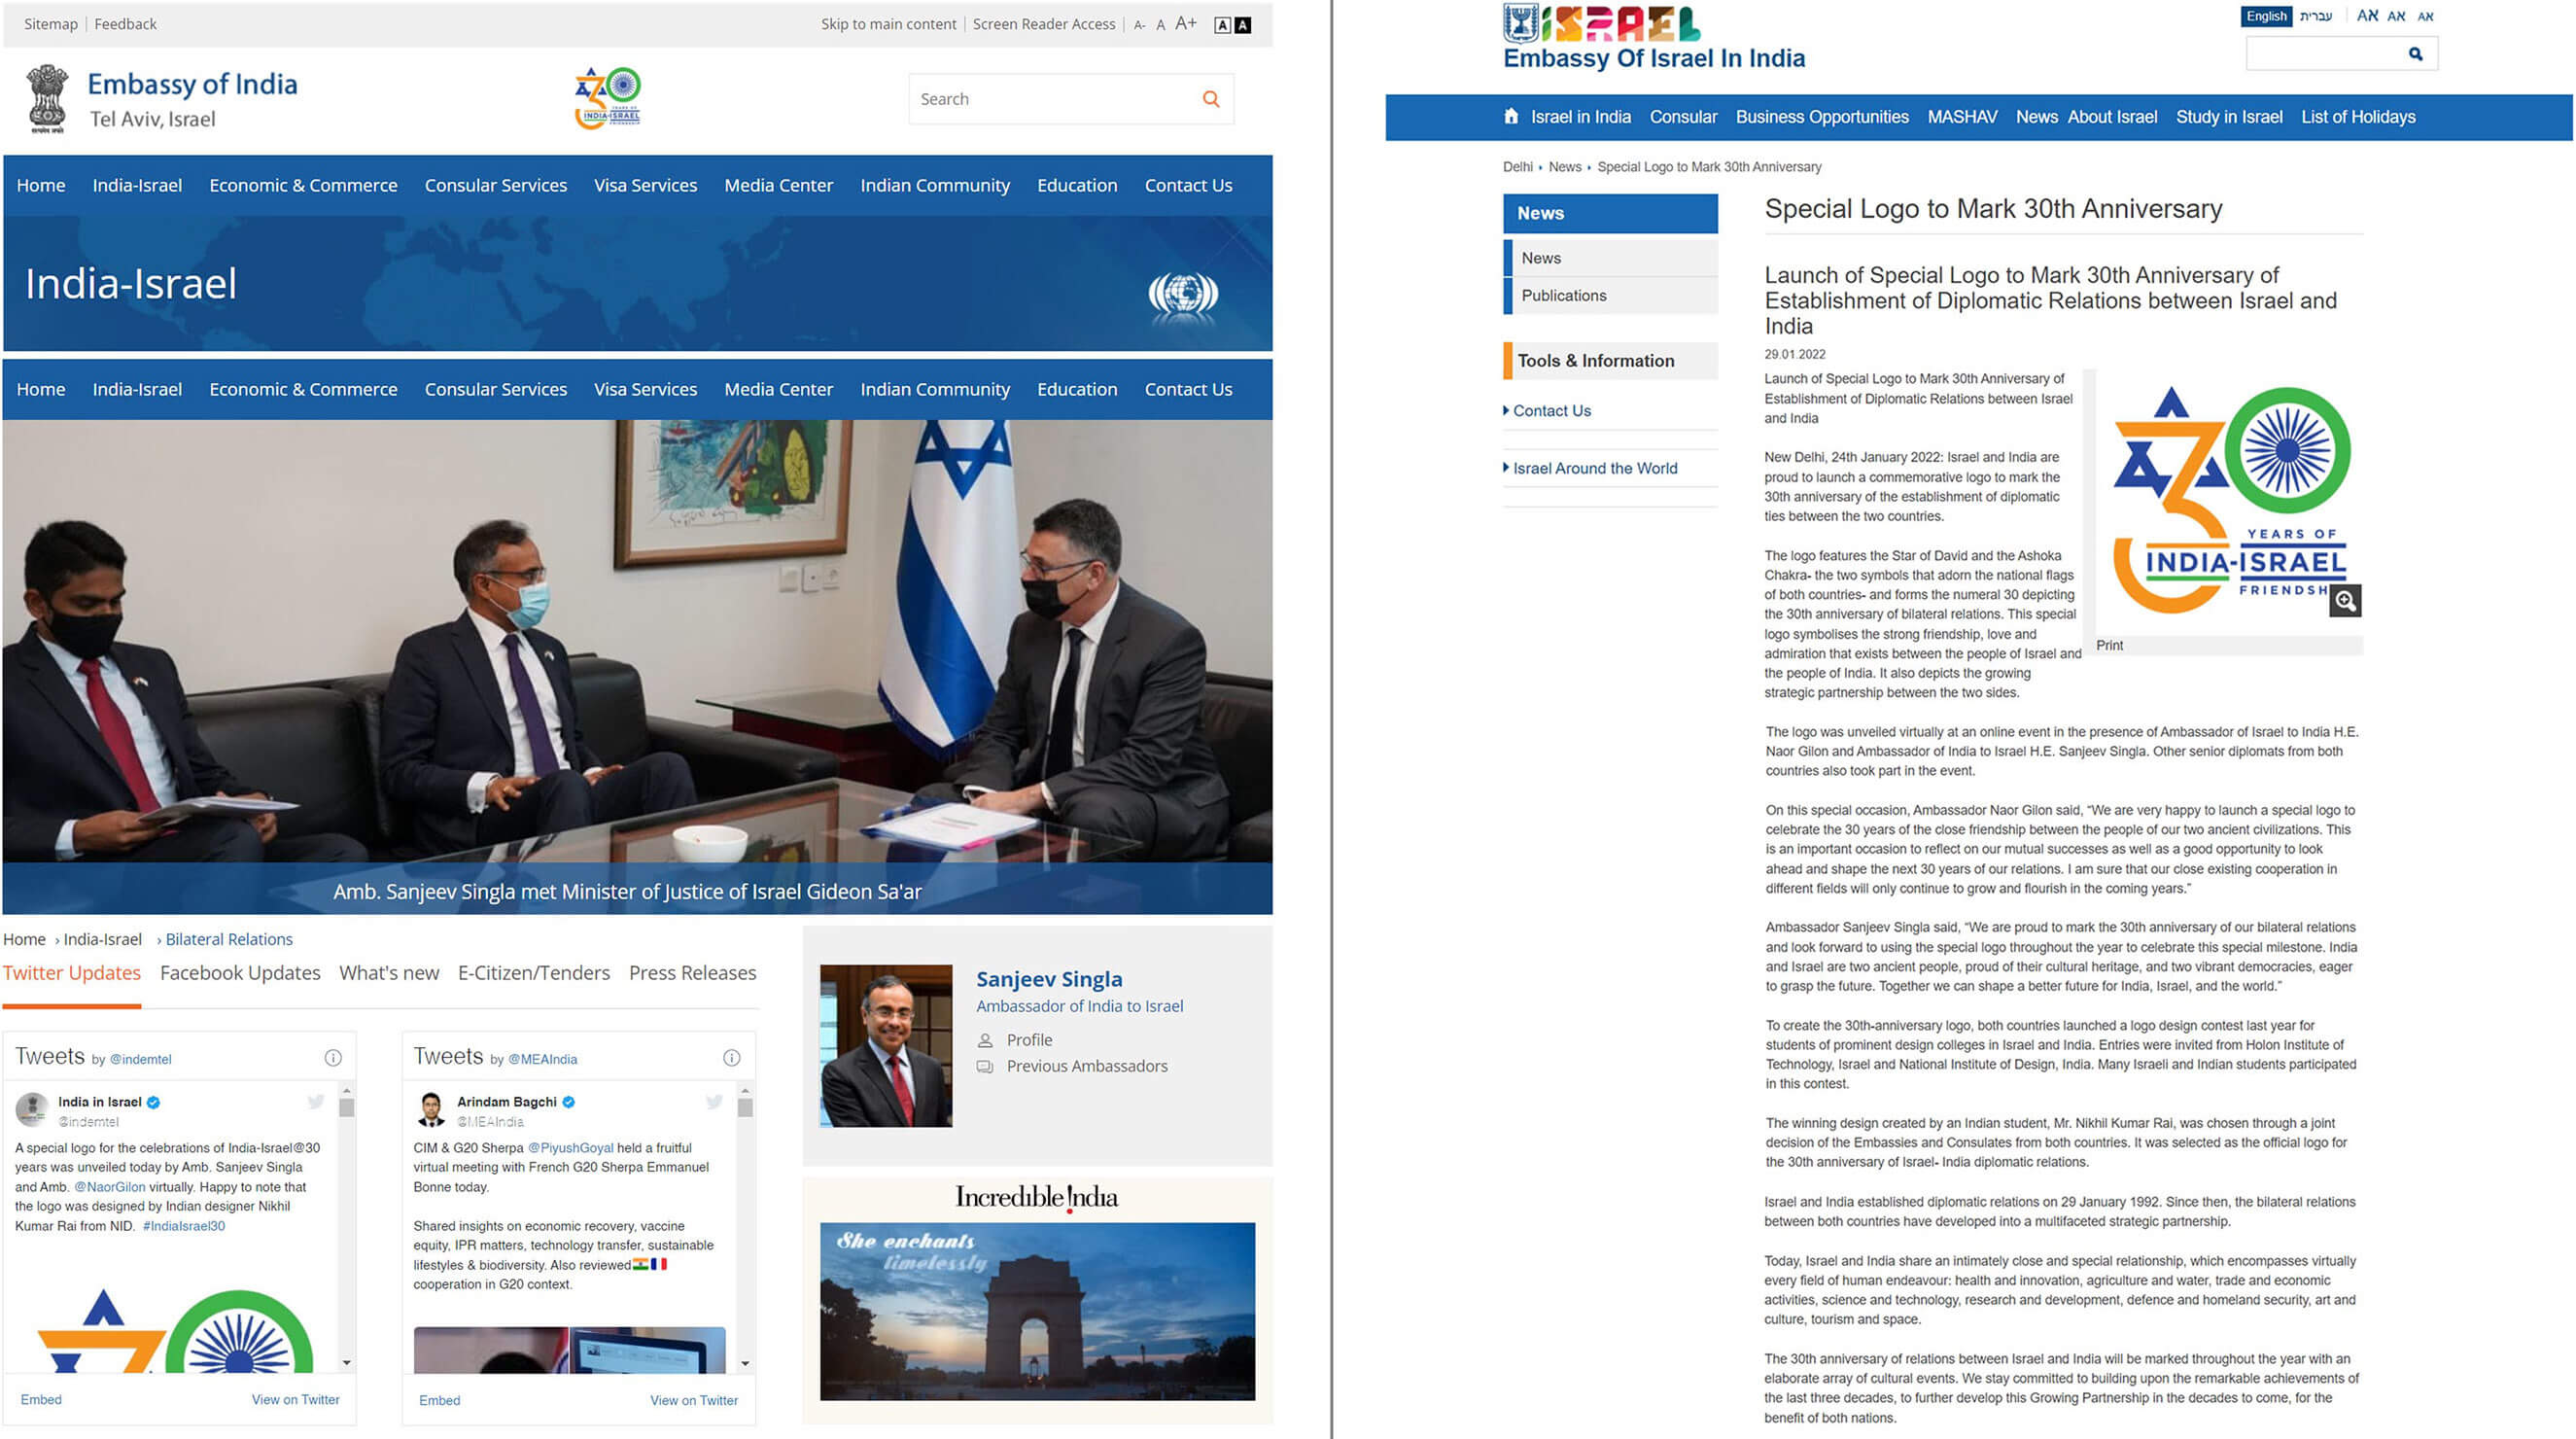Click the globe emblem on India-Israel banner
2576x1439 pixels.
[x=1183, y=294]
